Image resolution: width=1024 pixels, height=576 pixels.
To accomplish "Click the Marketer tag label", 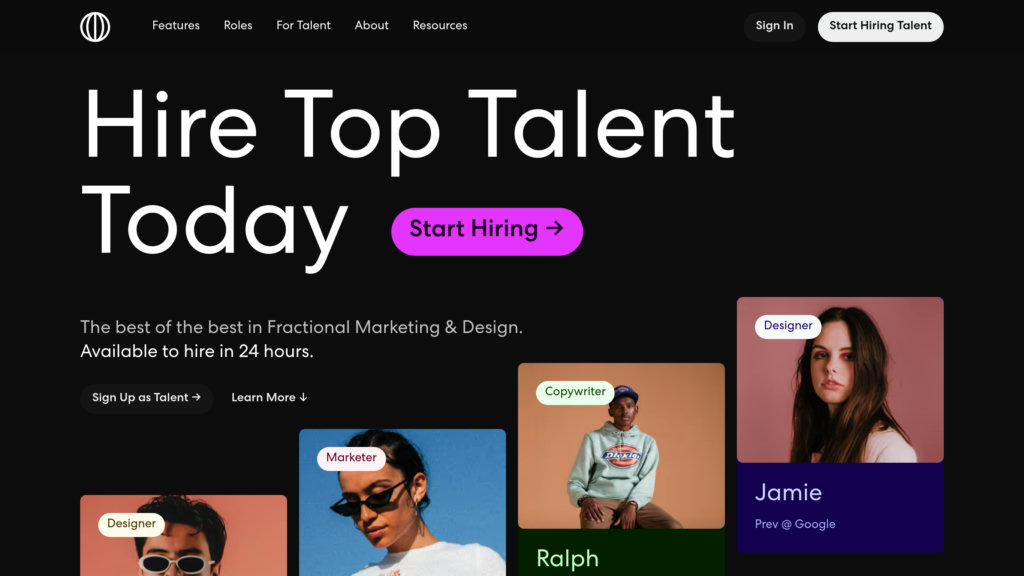I will 352,458.
